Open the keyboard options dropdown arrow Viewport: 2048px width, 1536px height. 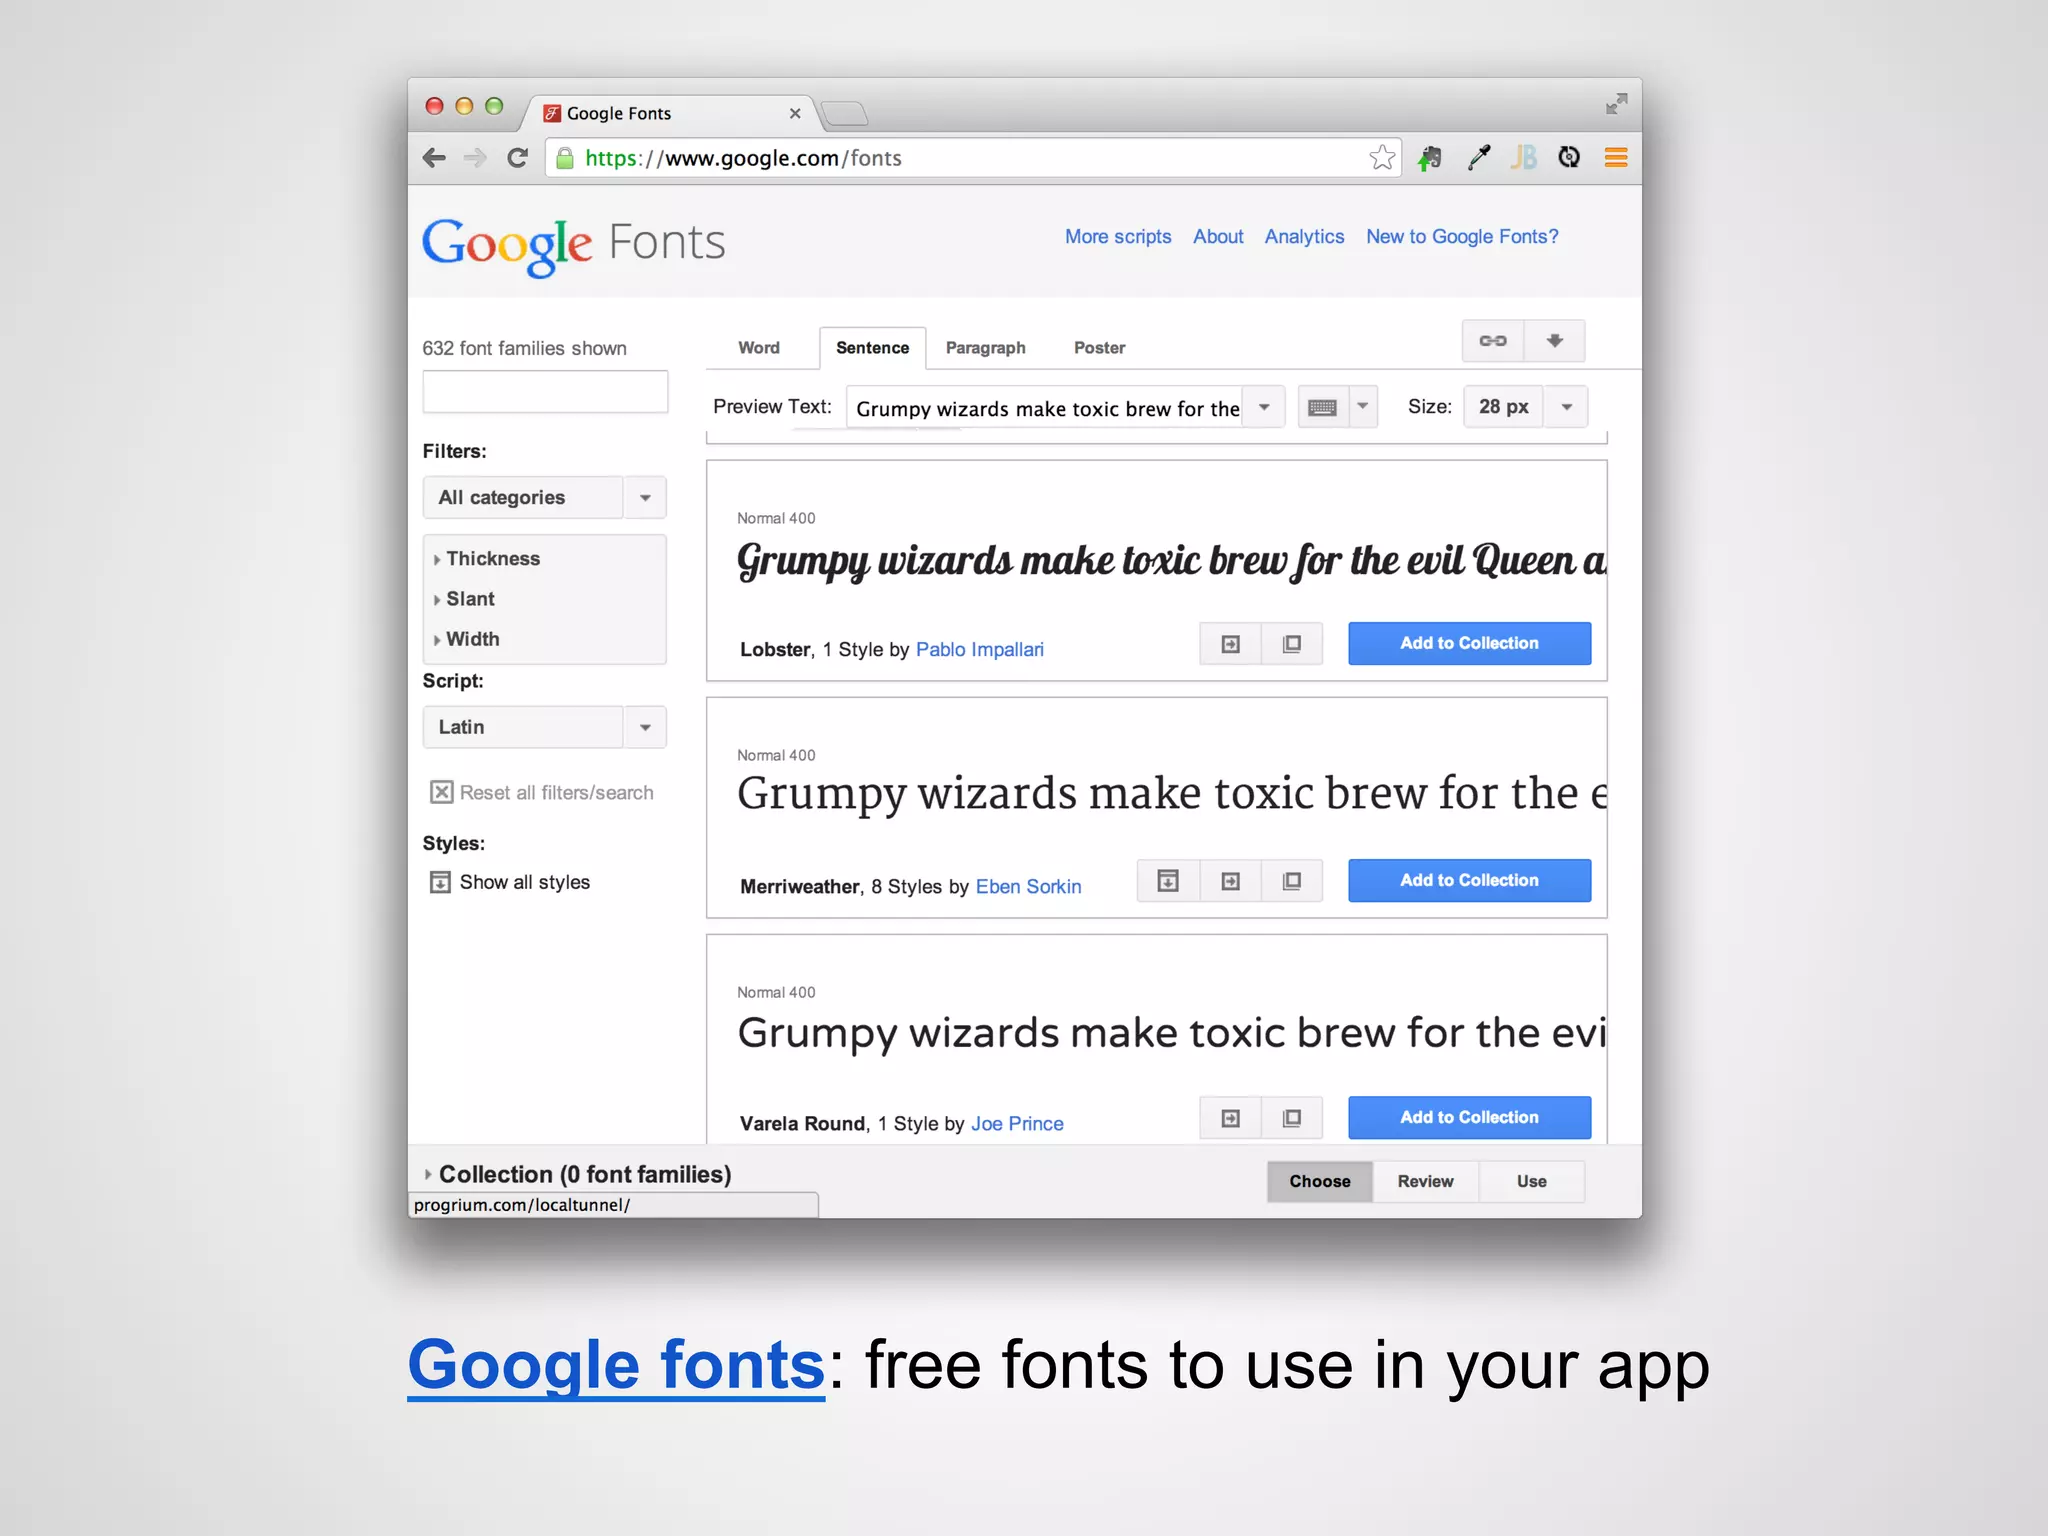(x=1362, y=407)
